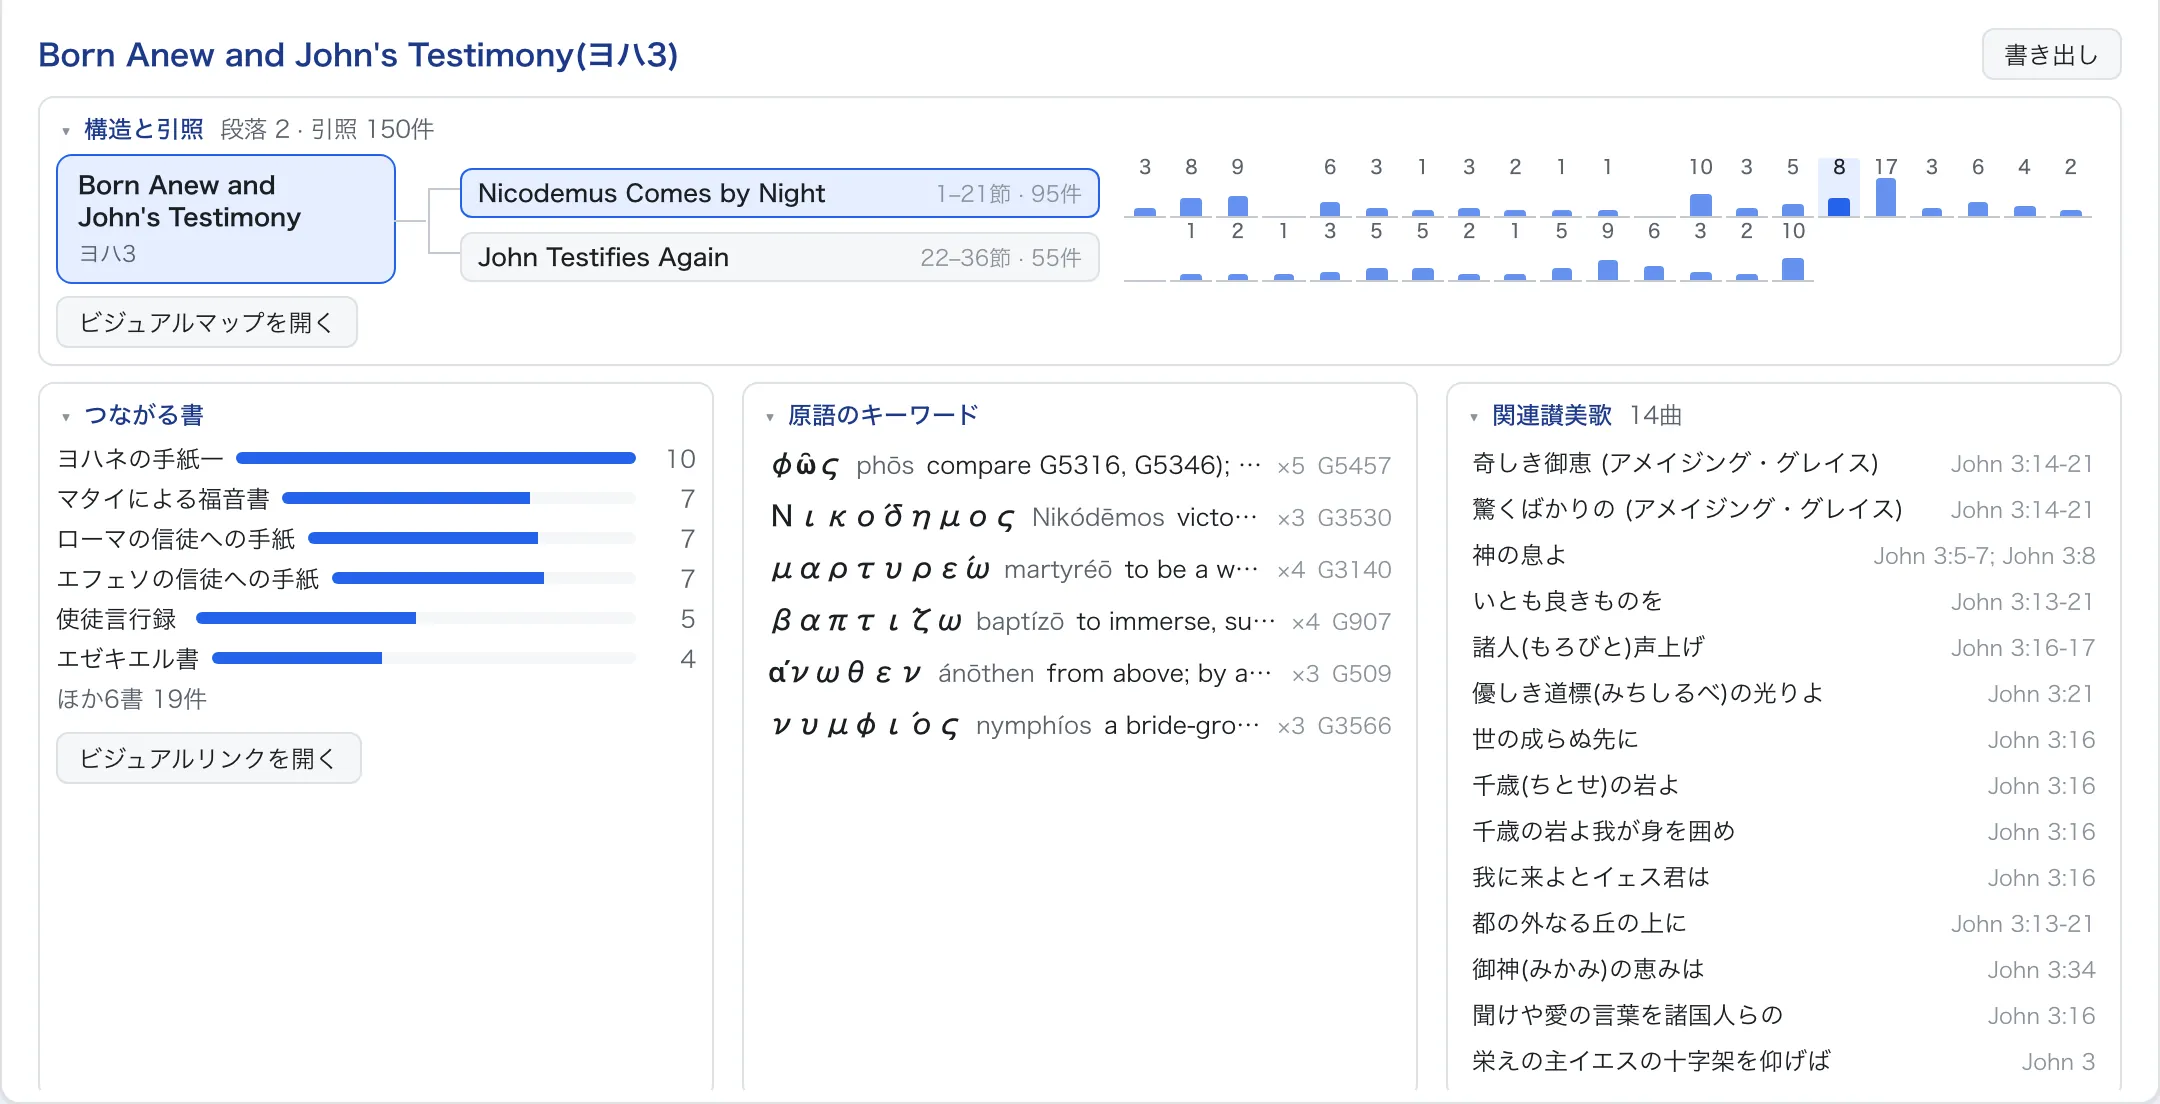This screenshot has height=1104, width=2160.
Task: Open hymn 優しき道標(みちしるべ)の光りよ
Action: pos(1783,693)
